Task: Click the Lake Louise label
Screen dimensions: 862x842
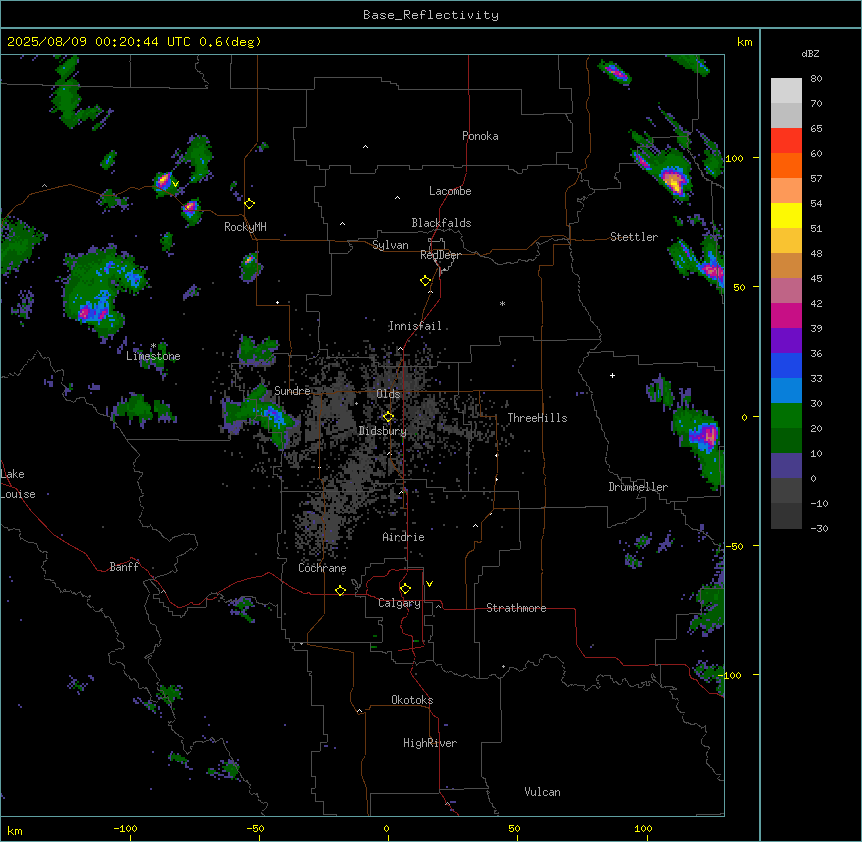Action: tap(18, 484)
